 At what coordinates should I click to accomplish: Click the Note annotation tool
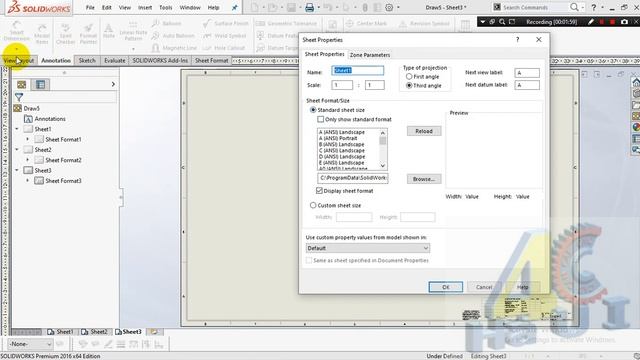(109, 31)
